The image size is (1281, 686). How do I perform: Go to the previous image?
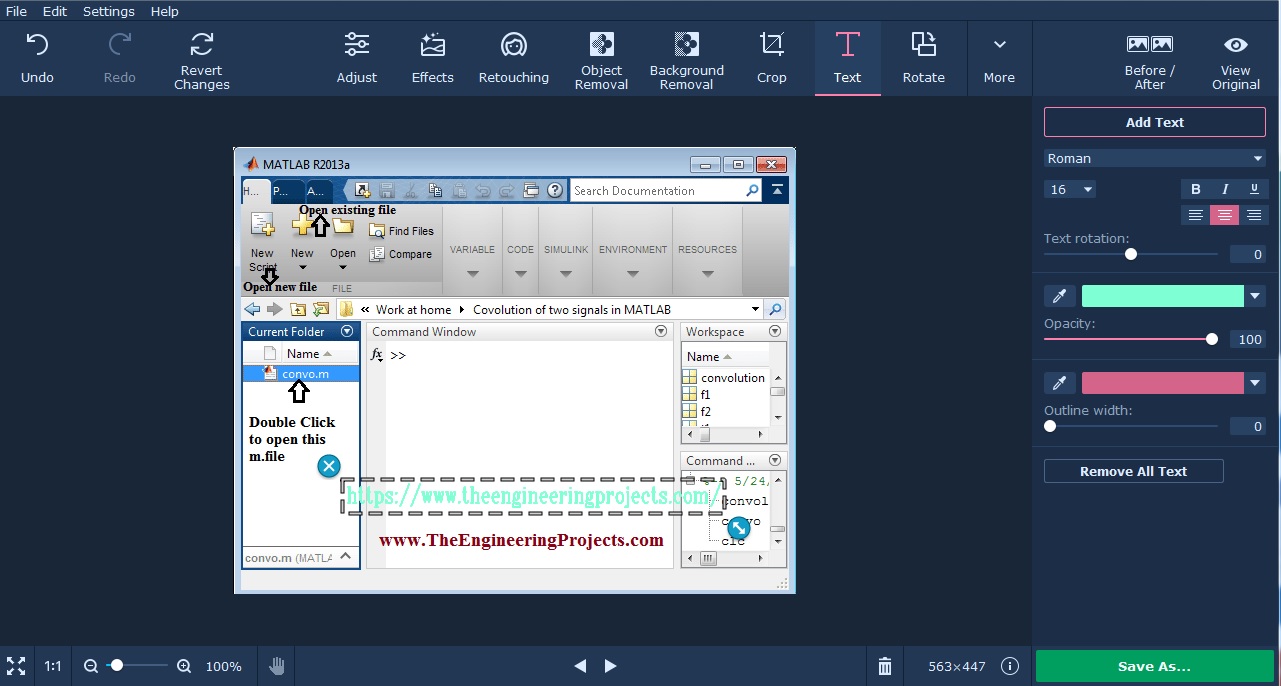(580, 666)
